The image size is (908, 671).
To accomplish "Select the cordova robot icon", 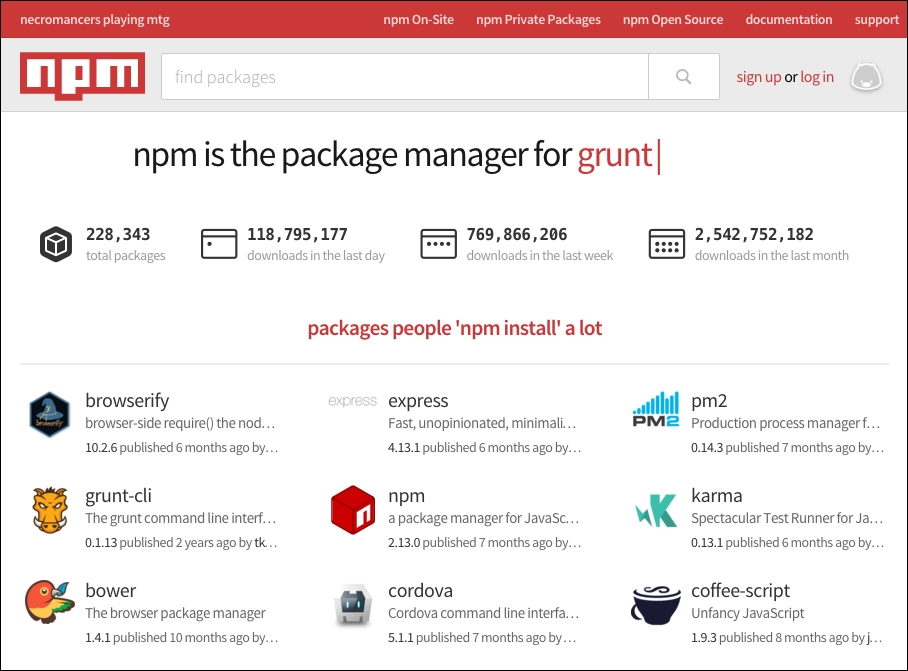I will pos(352,604).
